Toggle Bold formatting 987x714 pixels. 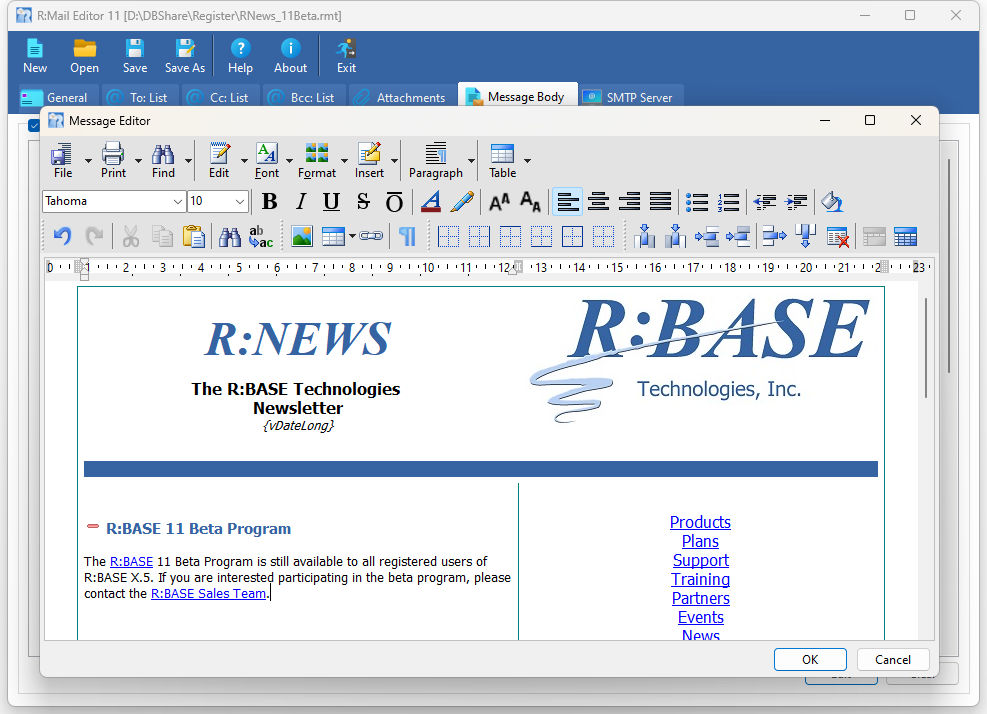[x=269, y=201]
